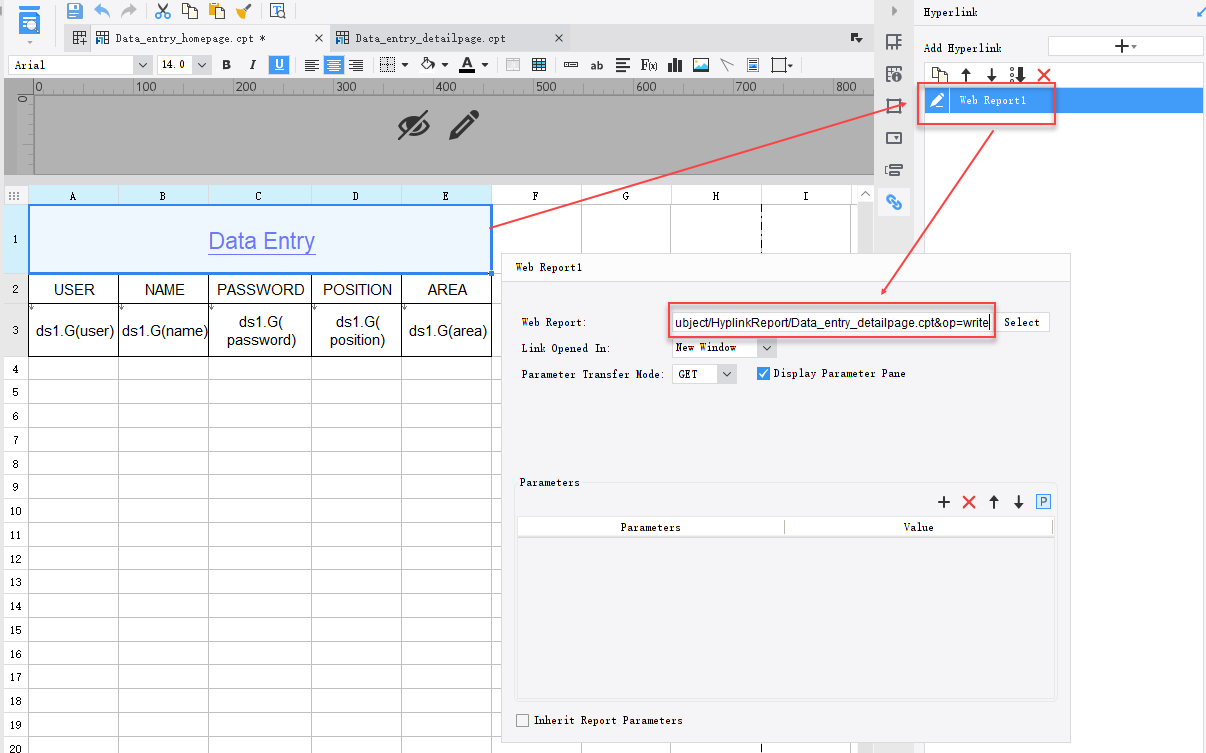Insert a chart using bar chart icon
The width and height of the screenshot is (1206, 753).
point(675,65)
